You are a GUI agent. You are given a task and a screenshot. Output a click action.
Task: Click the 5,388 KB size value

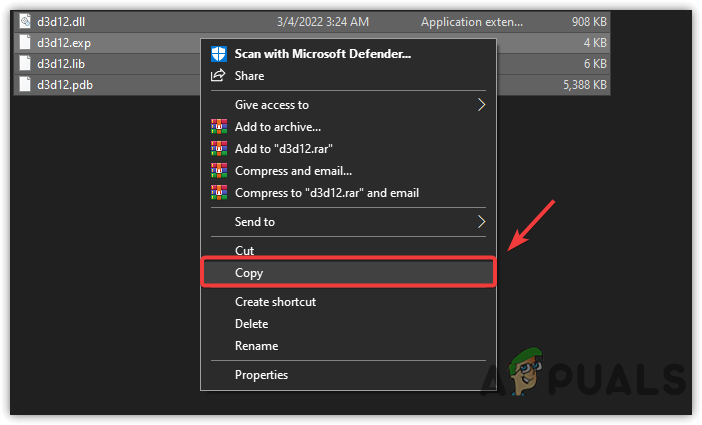pos(585,85)
